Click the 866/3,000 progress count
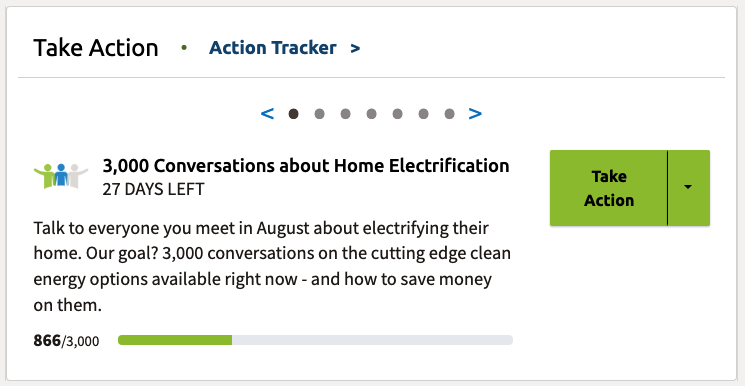This screenshot has height=386, width=745. pyautogui.click(x=67, y=341)
